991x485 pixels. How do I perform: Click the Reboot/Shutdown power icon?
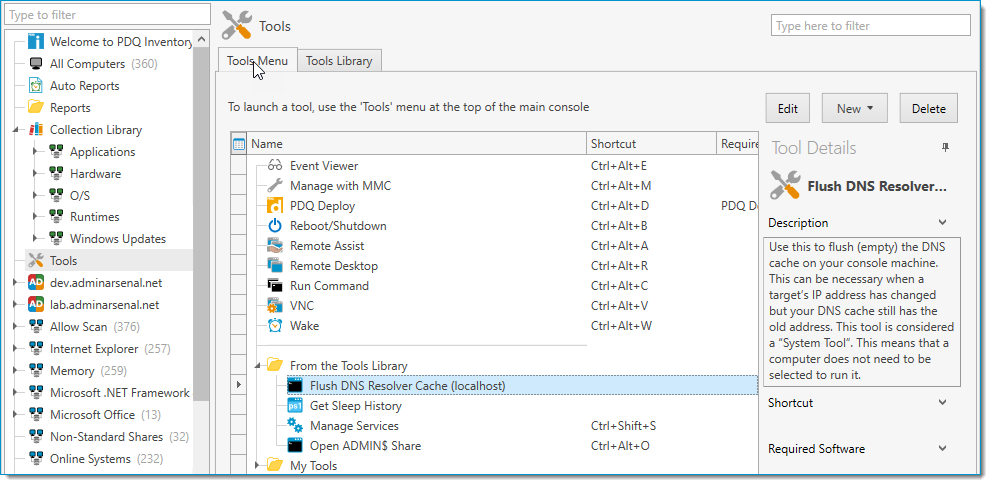tap(275, 226)
